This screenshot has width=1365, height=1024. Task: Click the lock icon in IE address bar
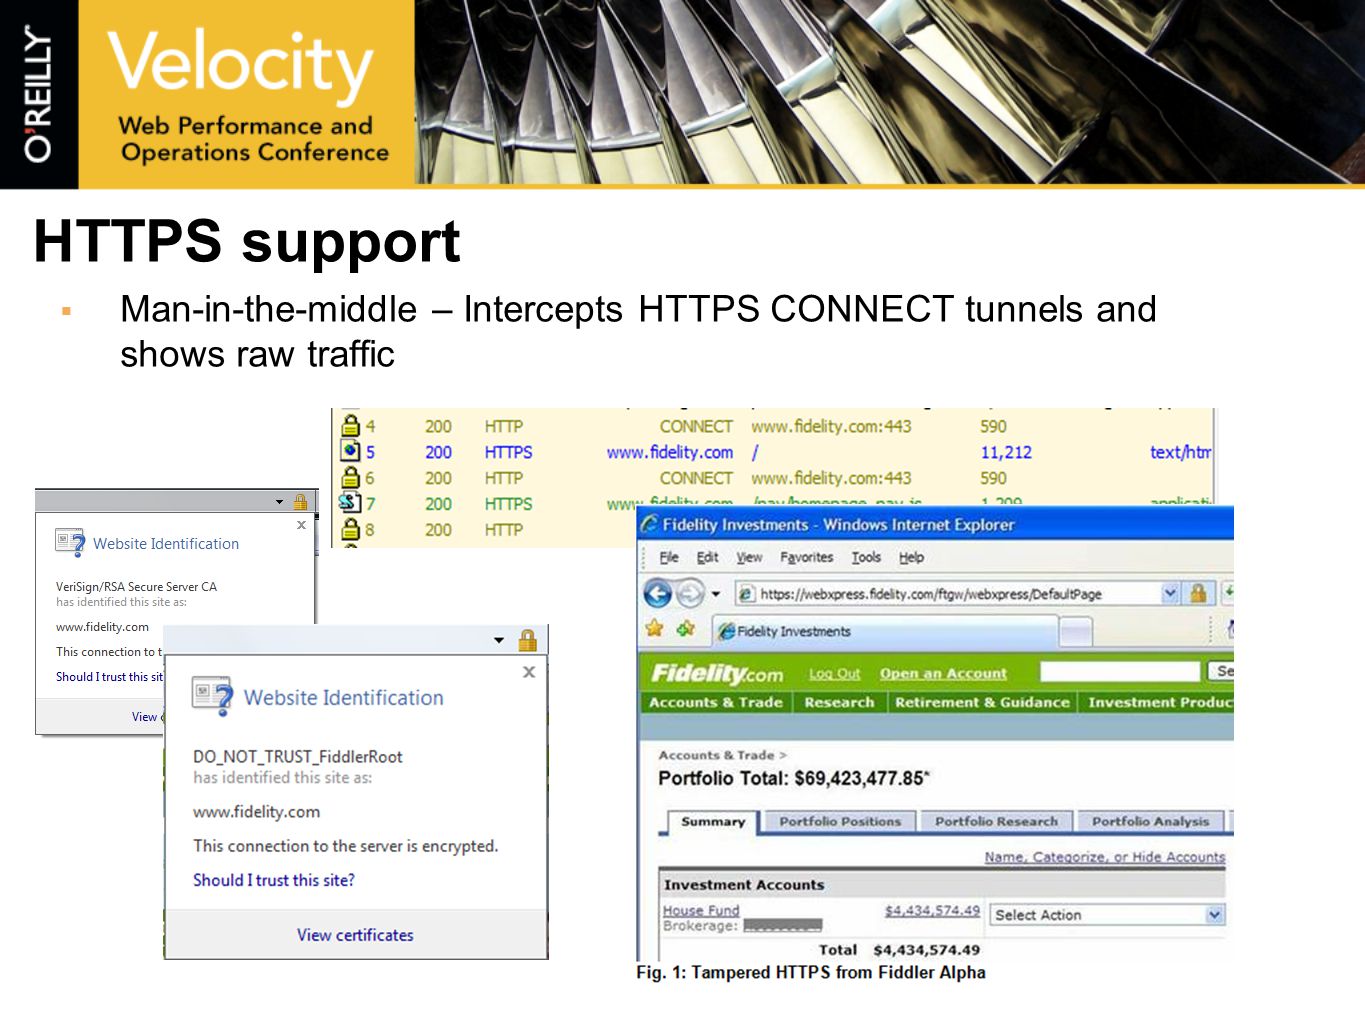[1197, 594]
